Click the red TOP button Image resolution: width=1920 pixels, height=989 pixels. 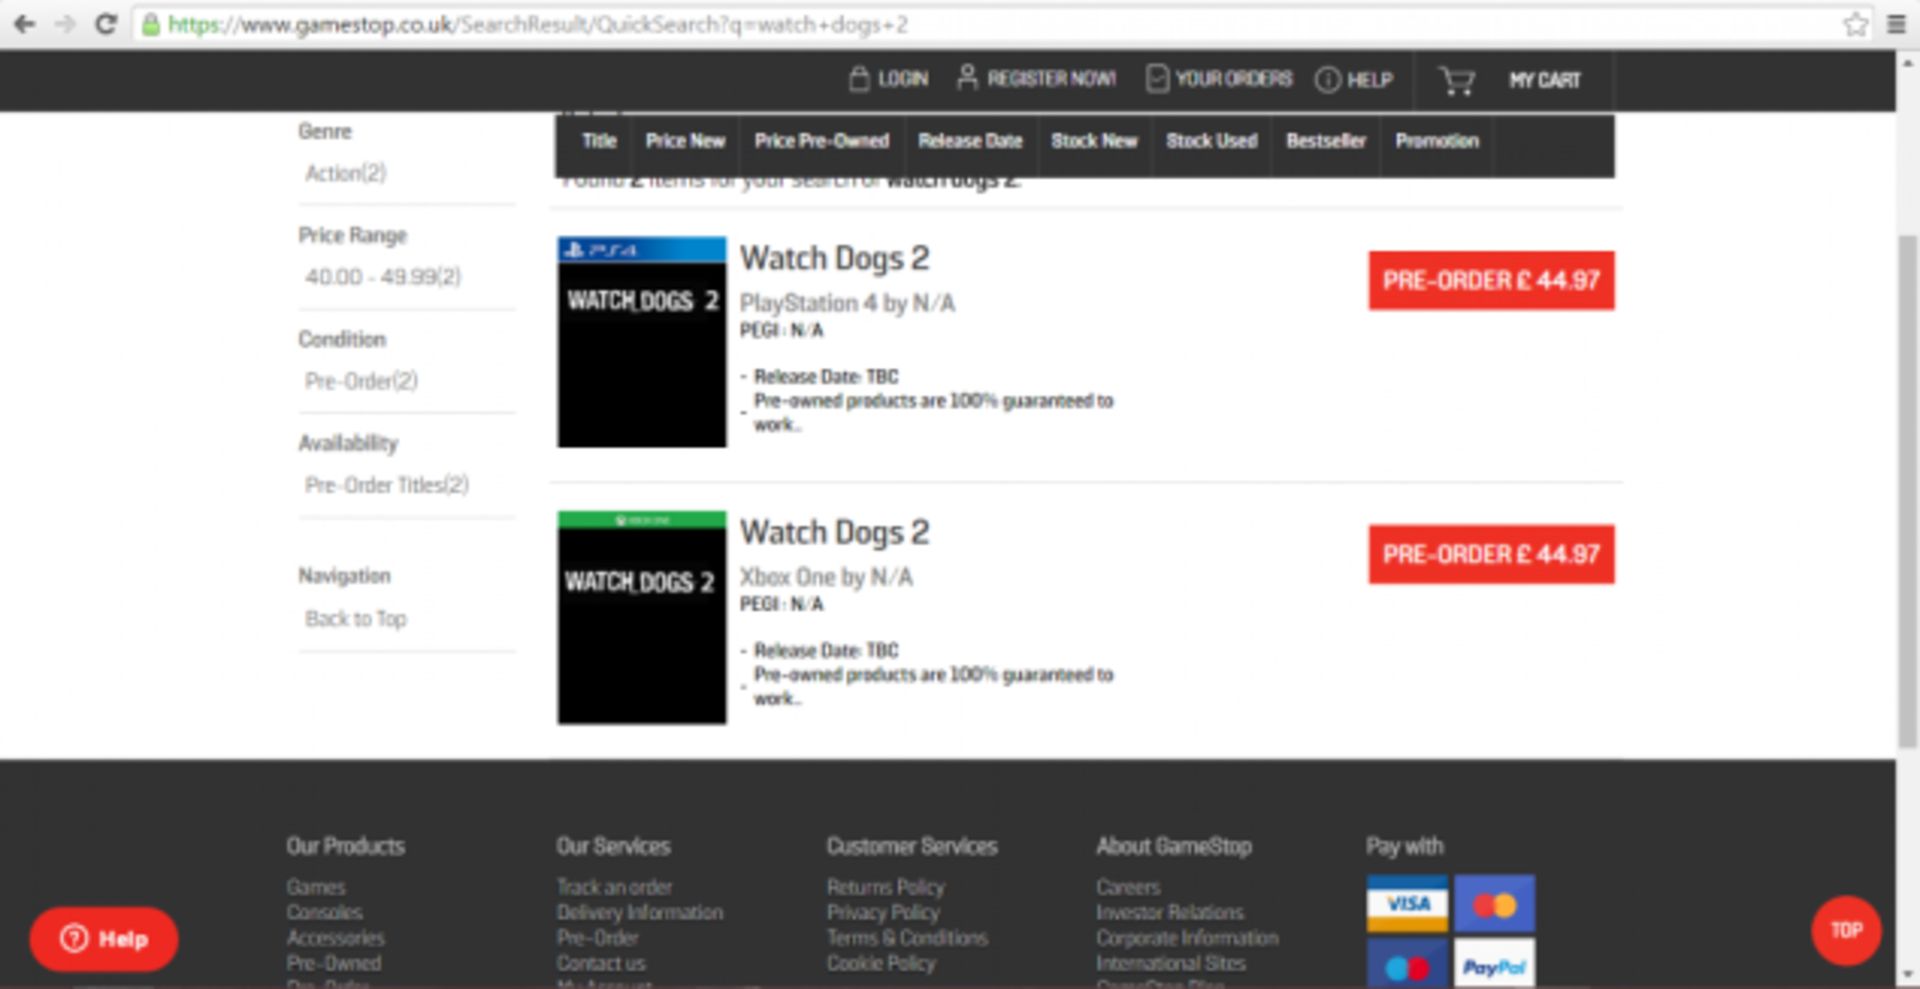pyautogui.click(x=1846, y=930)
